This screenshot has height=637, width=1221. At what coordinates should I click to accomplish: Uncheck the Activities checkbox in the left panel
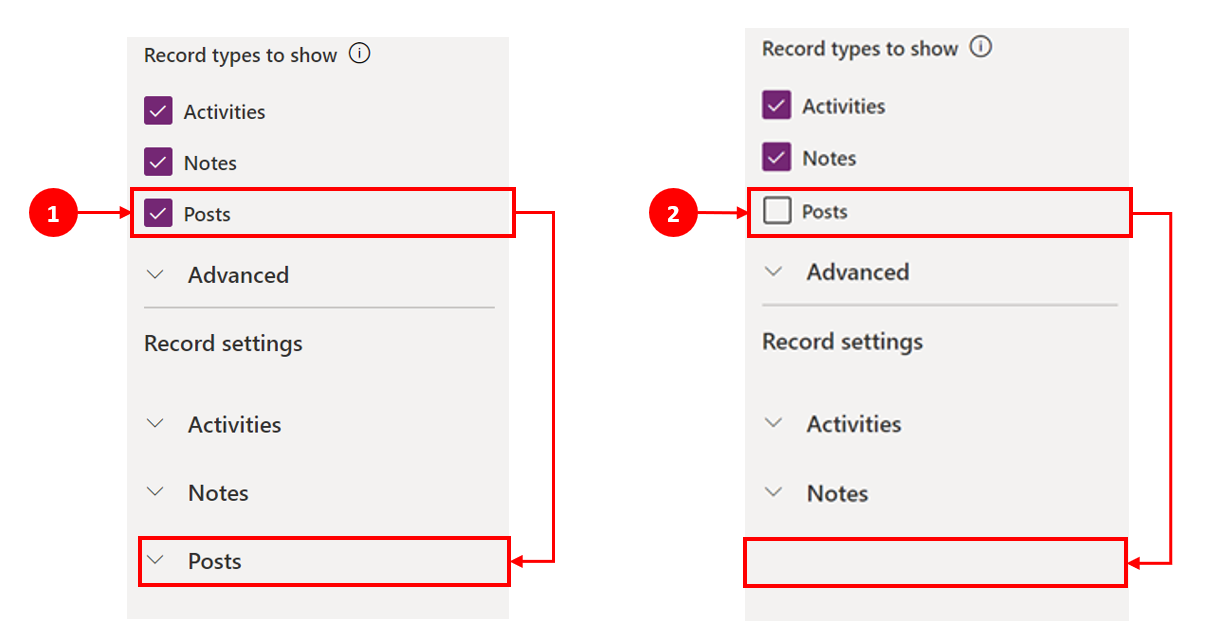157,111
